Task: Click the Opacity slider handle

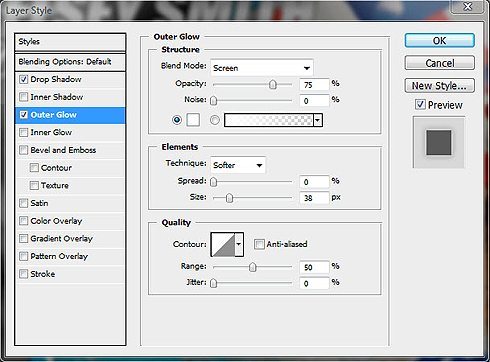Action: coord(273,85)
